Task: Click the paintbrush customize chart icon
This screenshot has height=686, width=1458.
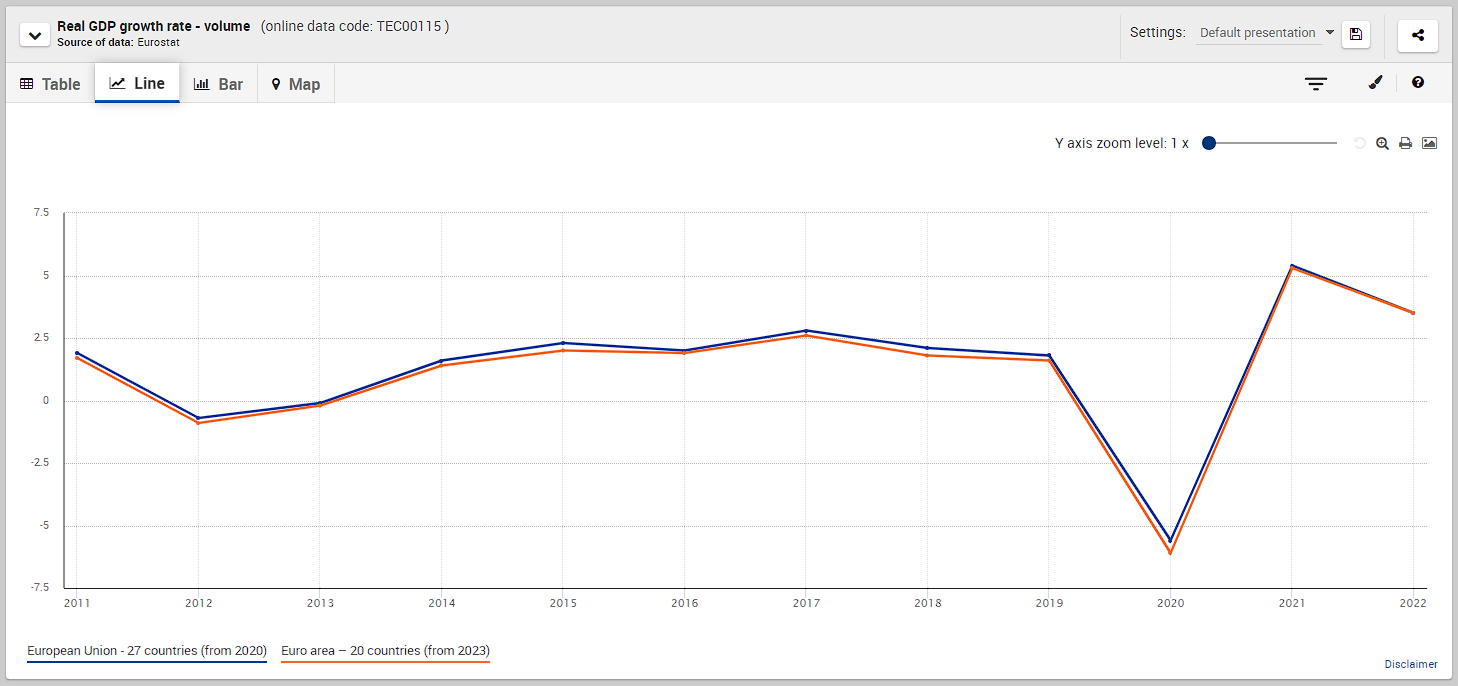Action: 1375,83
